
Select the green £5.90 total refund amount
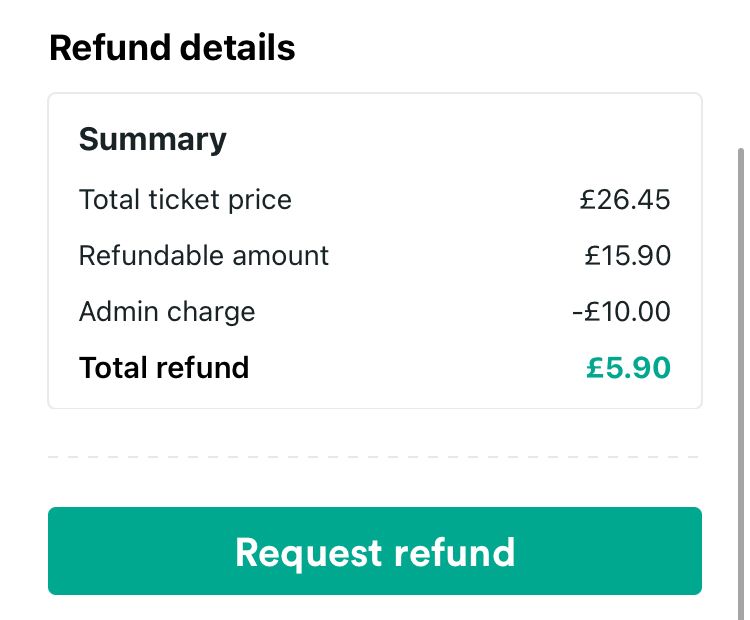pyautogui.click(x=628, y=368)
